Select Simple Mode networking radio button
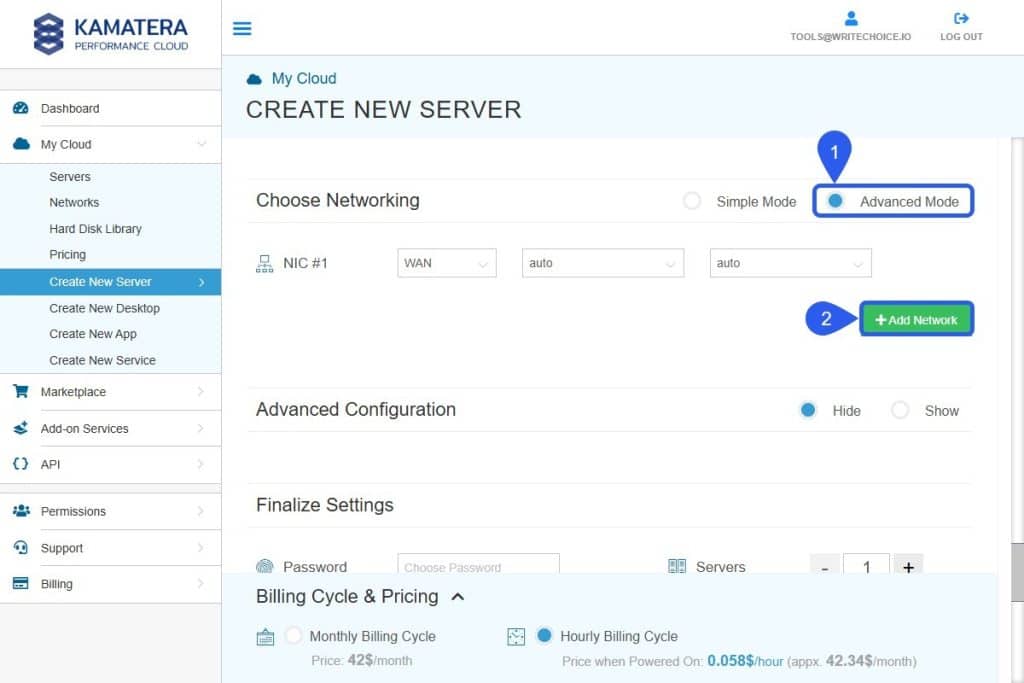Screen dimensions: 1024x683 click(692, 201)
